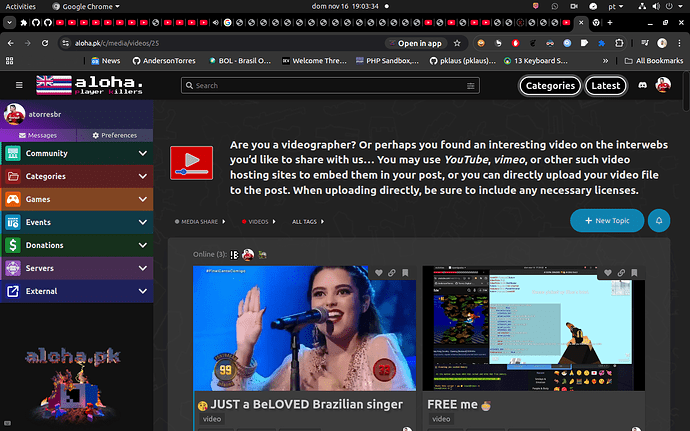Click the forum Search input field
690x431 pixels.
tap(340, 86)
